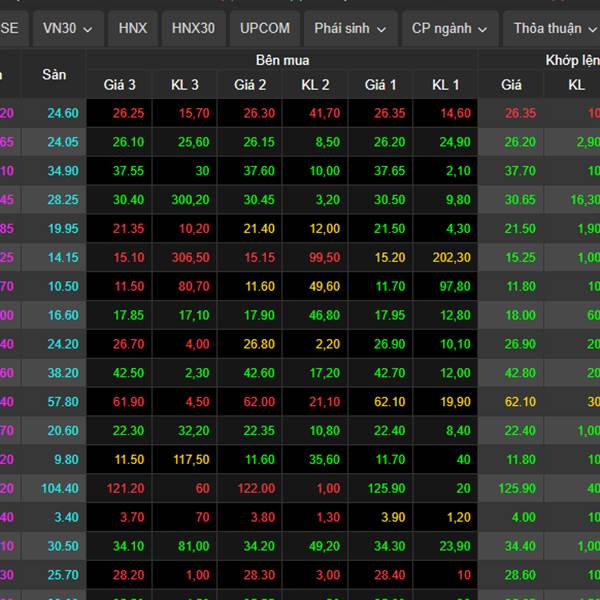The width and height of the screenshot is (600, 600).
Task: Select floor price cell 24.05
Action: click(x=63, y=142)
